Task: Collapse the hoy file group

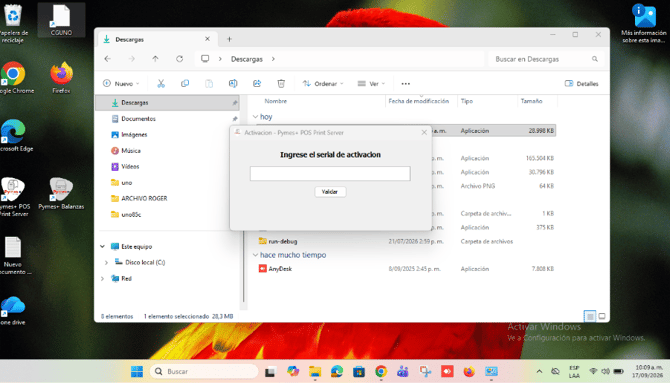Action: tap(255, 117)
